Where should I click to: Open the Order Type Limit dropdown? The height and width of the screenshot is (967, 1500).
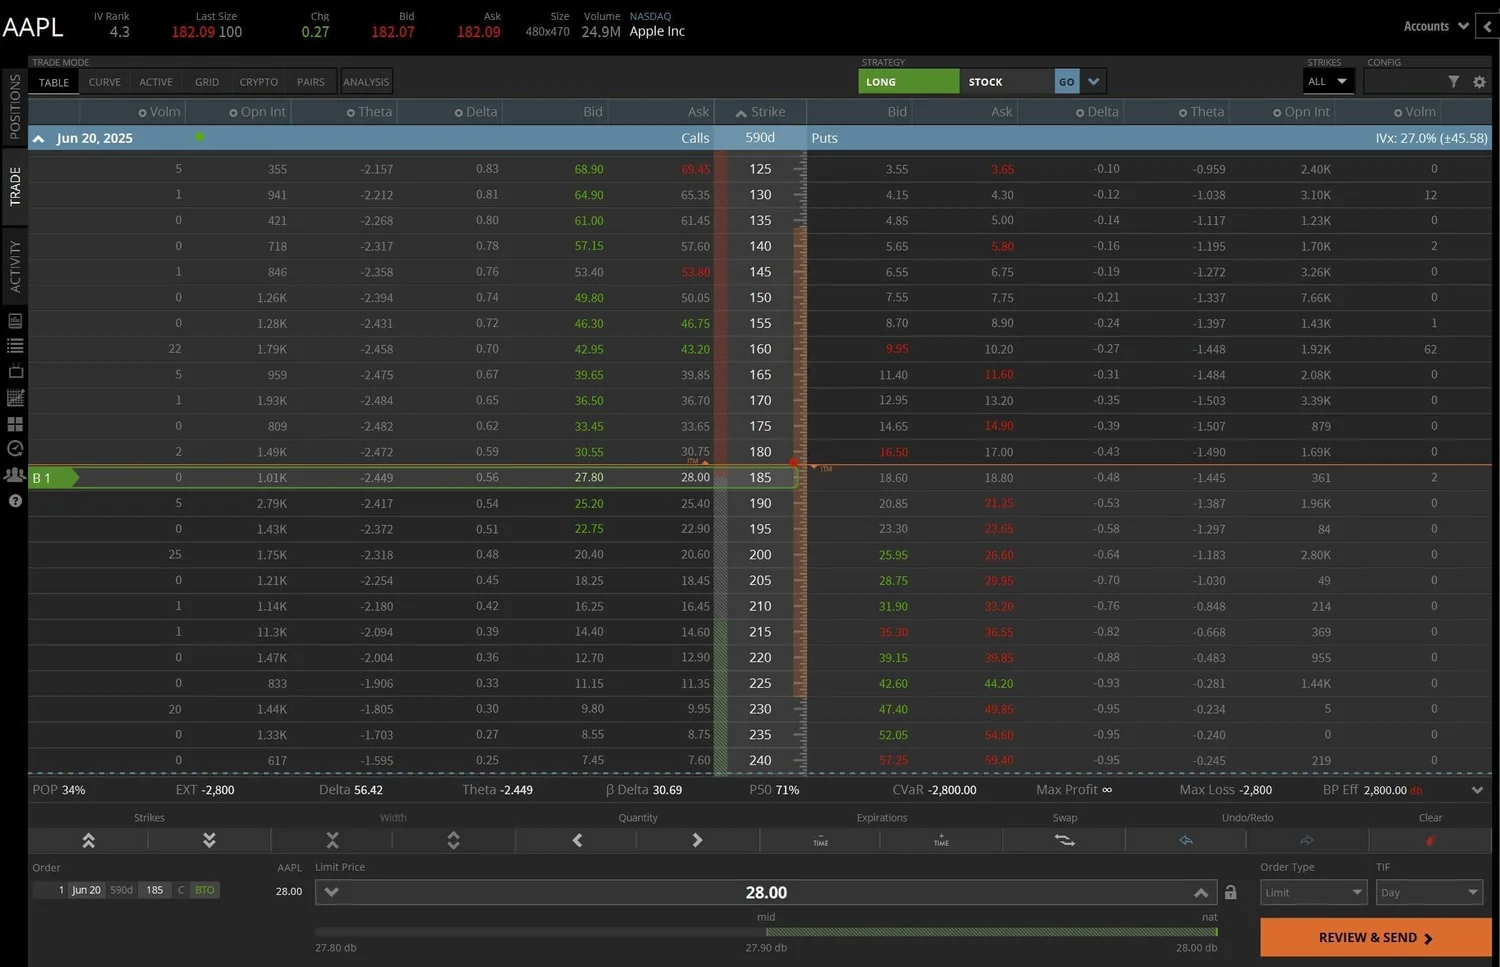(x=1312, y=891)
